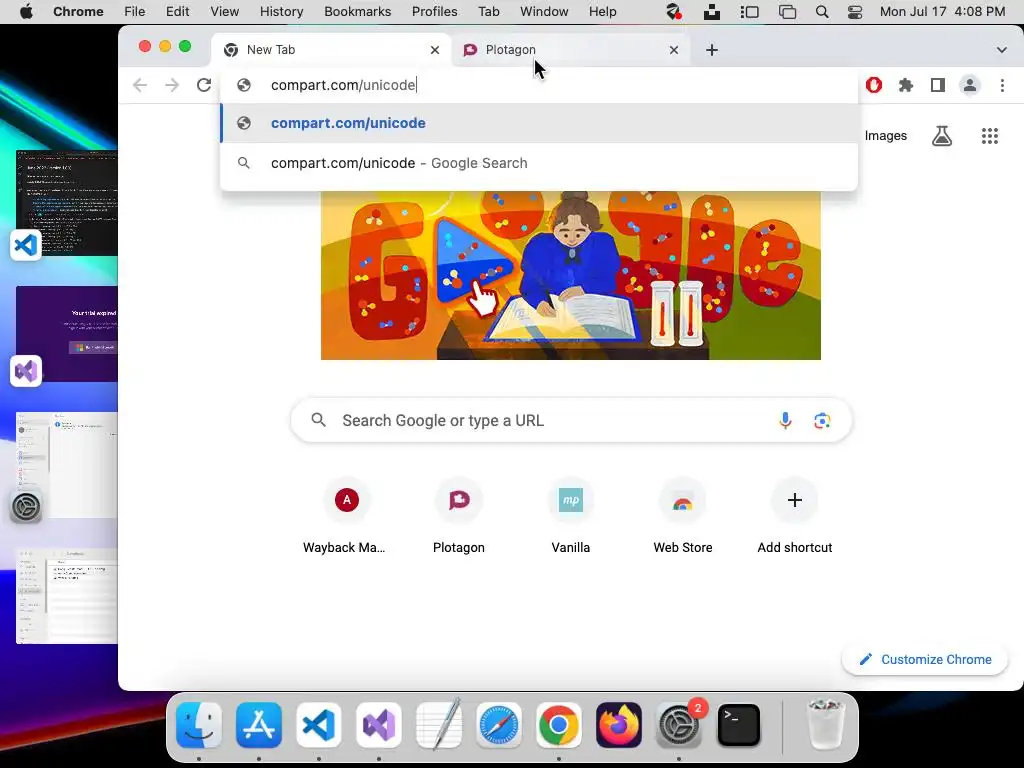Open the Chrome three-dot menu
Image resolution: width=1024 pixels, height=768 pixels.
point(1002,85)
